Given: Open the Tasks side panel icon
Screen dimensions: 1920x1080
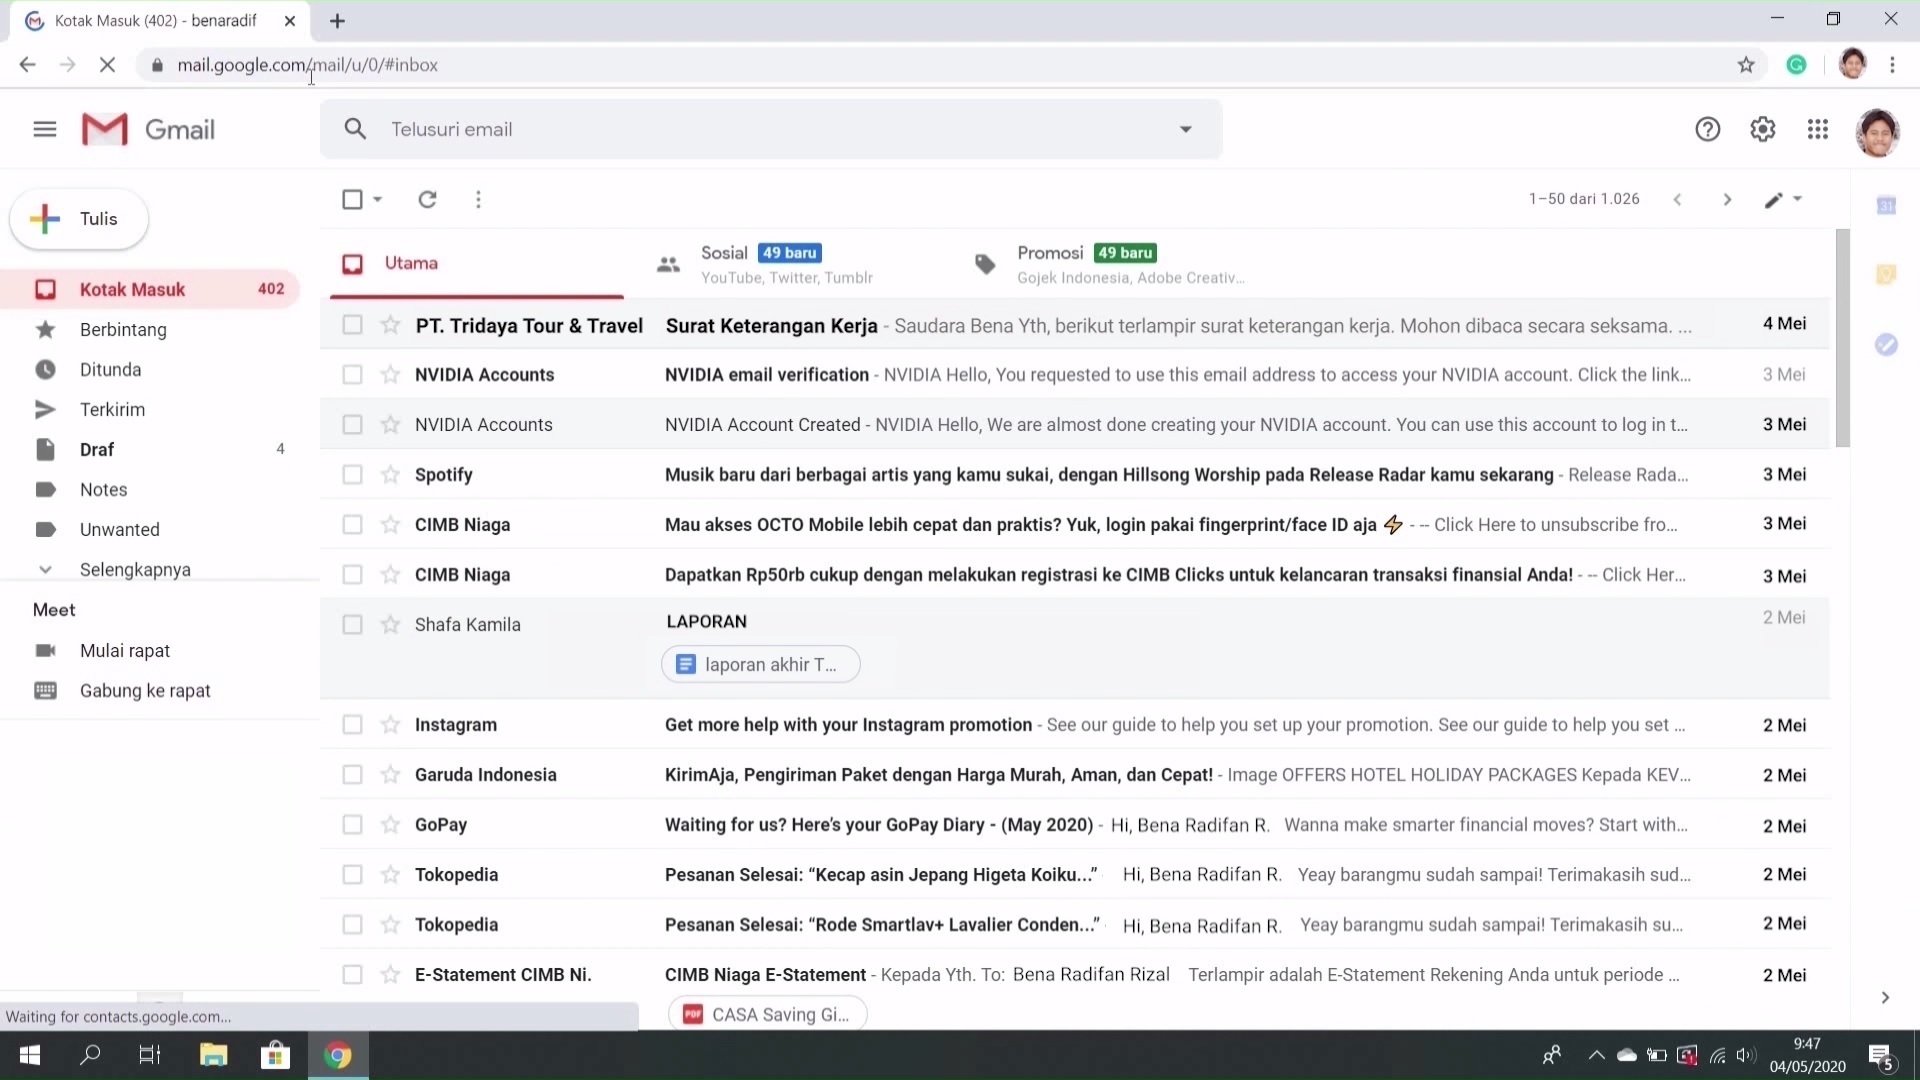Looking at the screenshot, I should tap(1886, 345).
